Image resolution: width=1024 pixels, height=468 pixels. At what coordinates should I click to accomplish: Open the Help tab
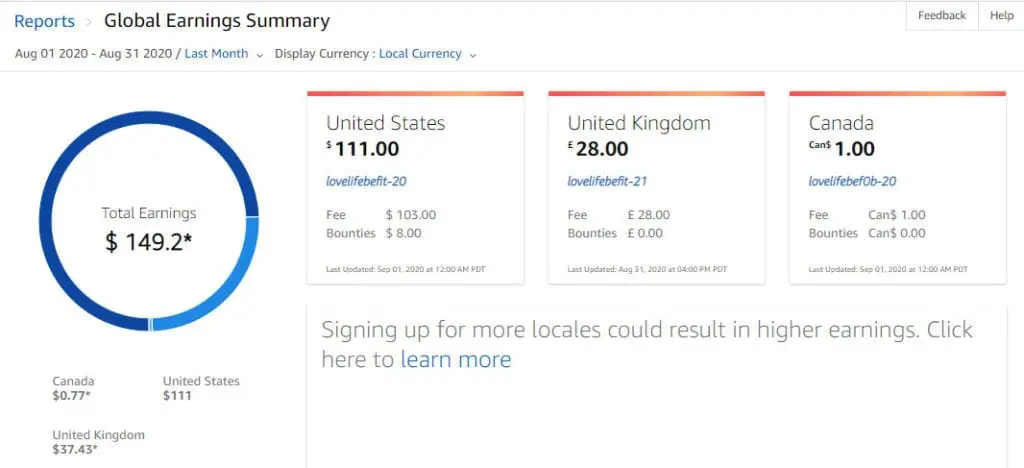pos(1001,16)
